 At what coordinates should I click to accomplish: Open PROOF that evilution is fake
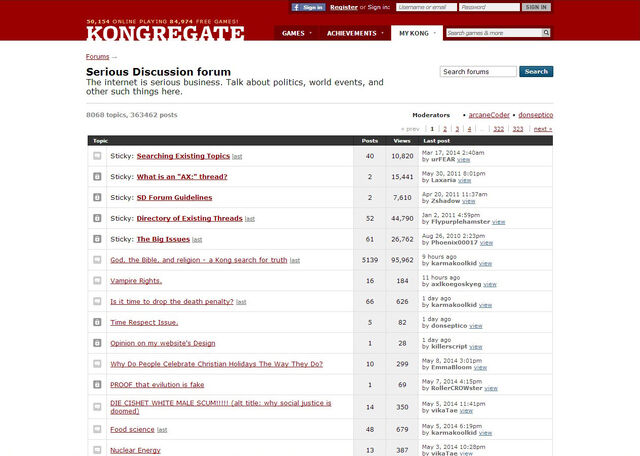tap(157, 385)
